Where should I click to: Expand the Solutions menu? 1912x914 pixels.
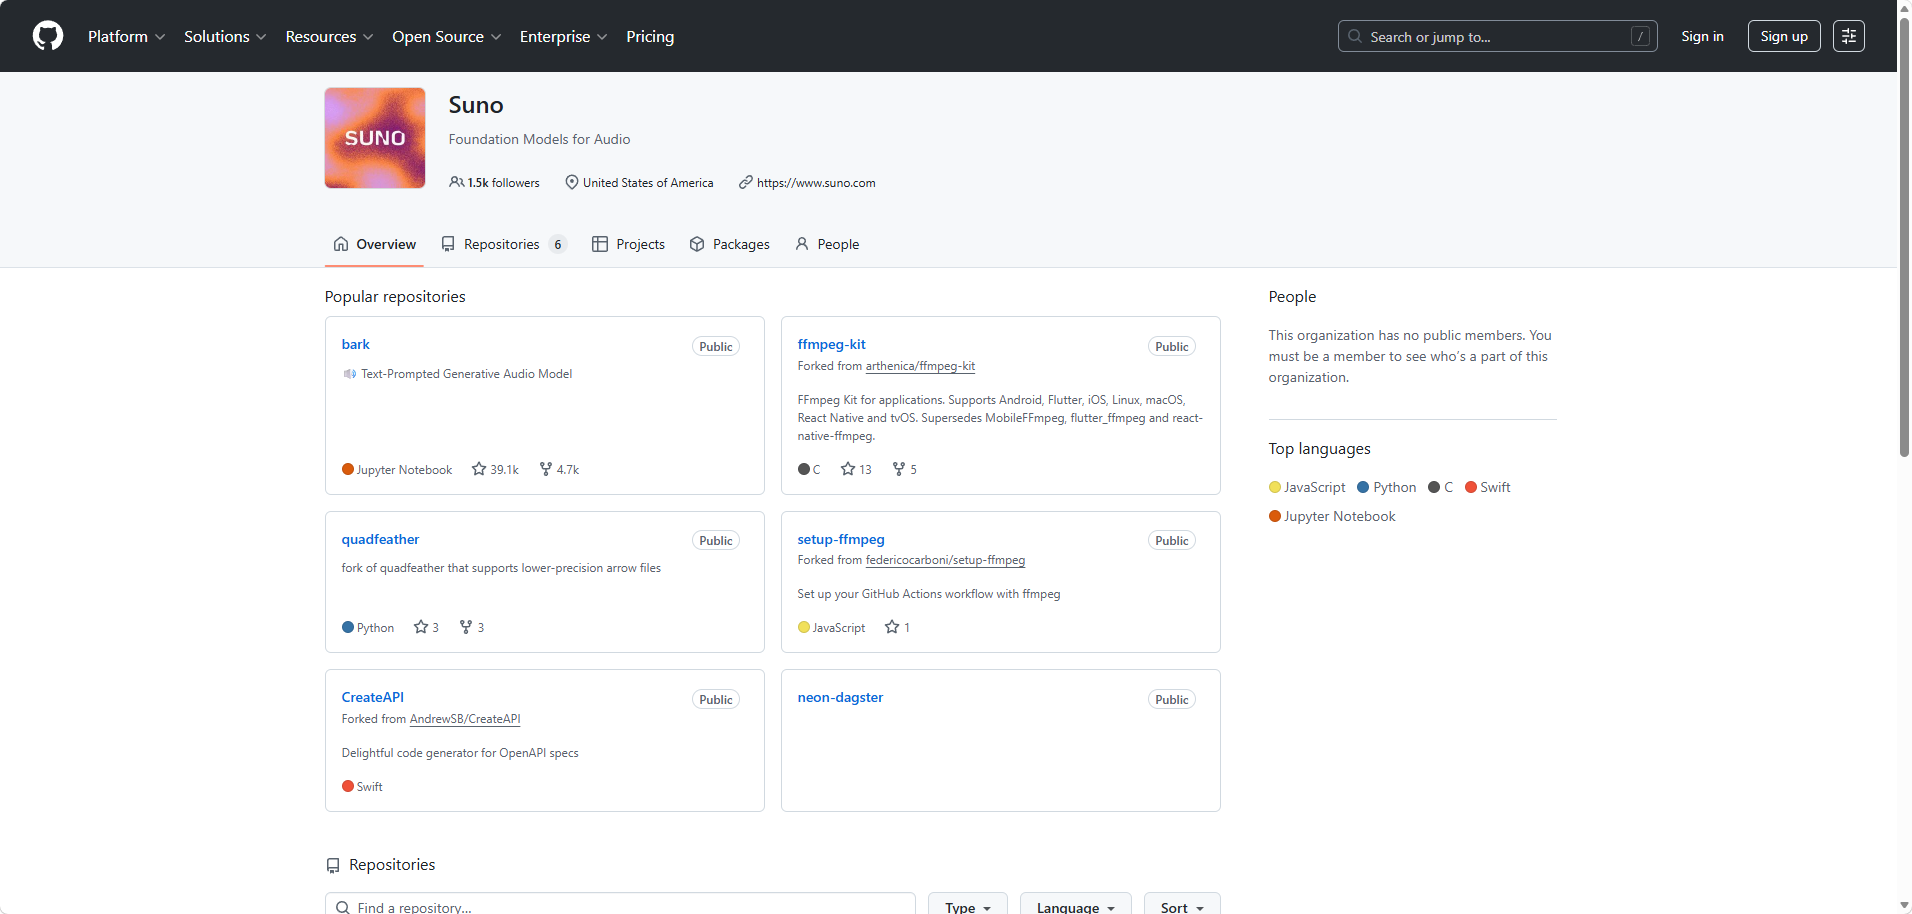[225, 36]
